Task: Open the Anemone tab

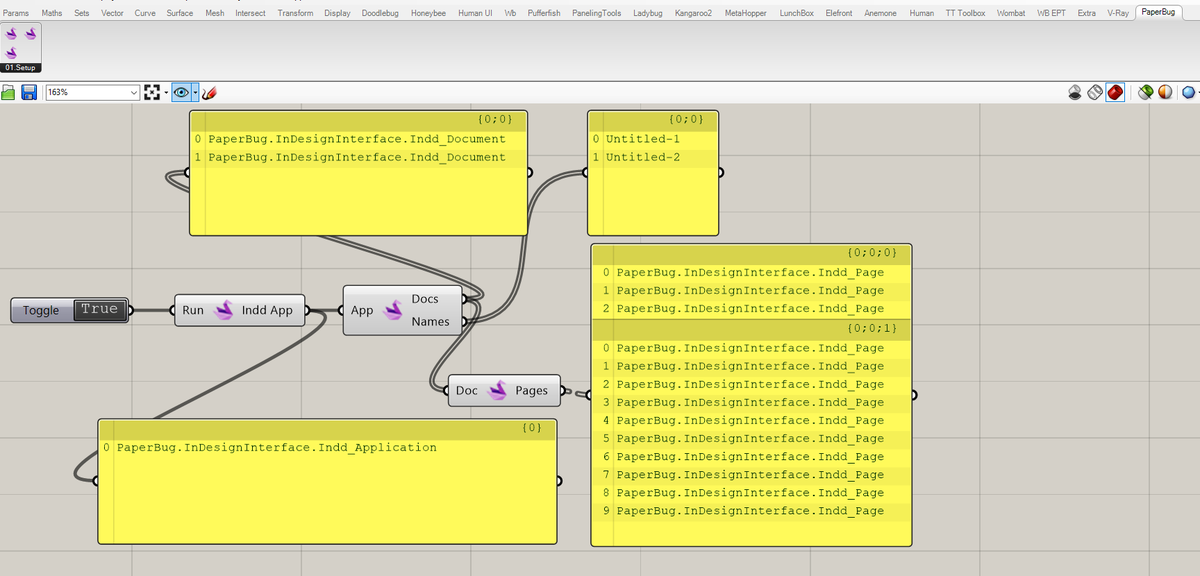Action: click(880, 13)
